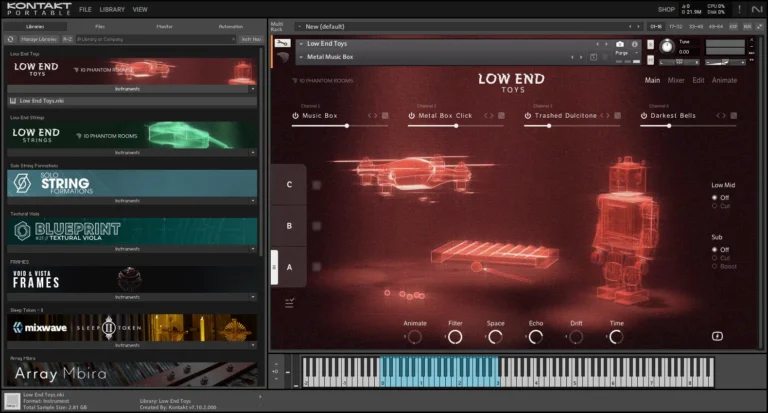Toggle power on Darkest Bells channel
Image resolution: width=768 pixels, height=413 pixels.
[x=644, y=116]
